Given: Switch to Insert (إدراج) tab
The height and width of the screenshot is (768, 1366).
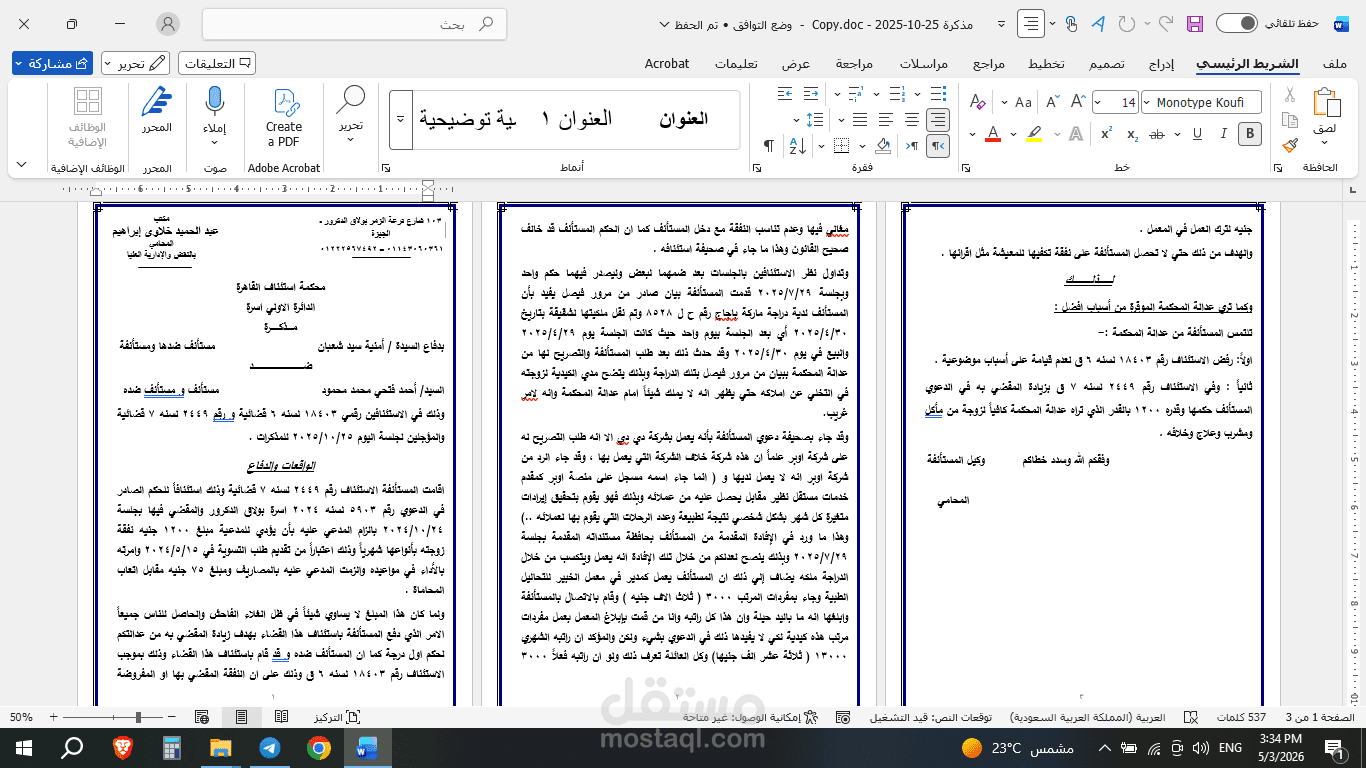Looking at the screenshot, I should [1161, 63].
